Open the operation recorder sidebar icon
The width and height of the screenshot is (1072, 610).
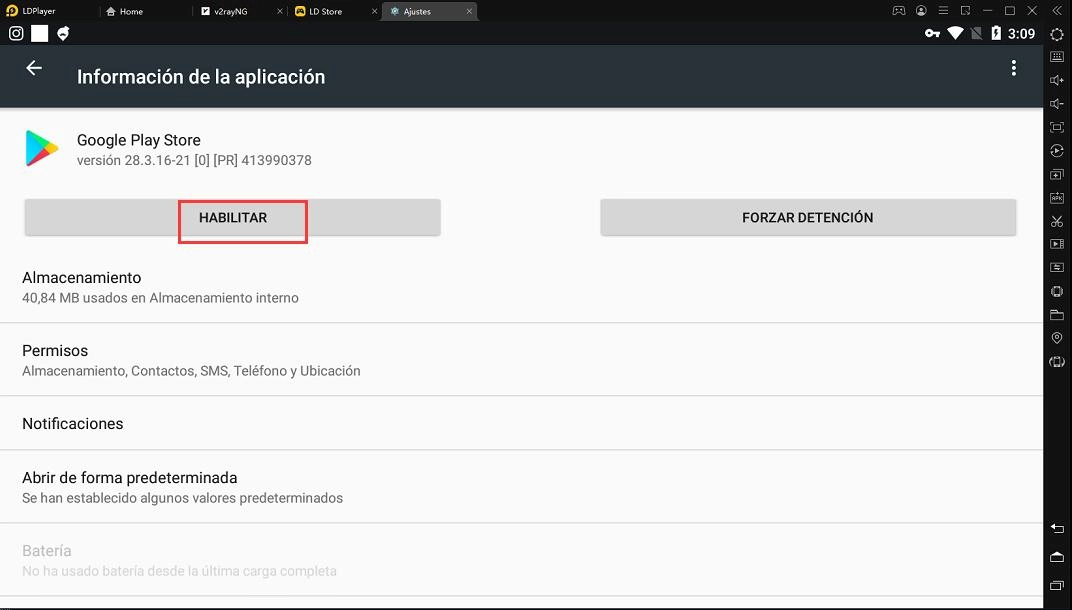tap(1056, 150)
